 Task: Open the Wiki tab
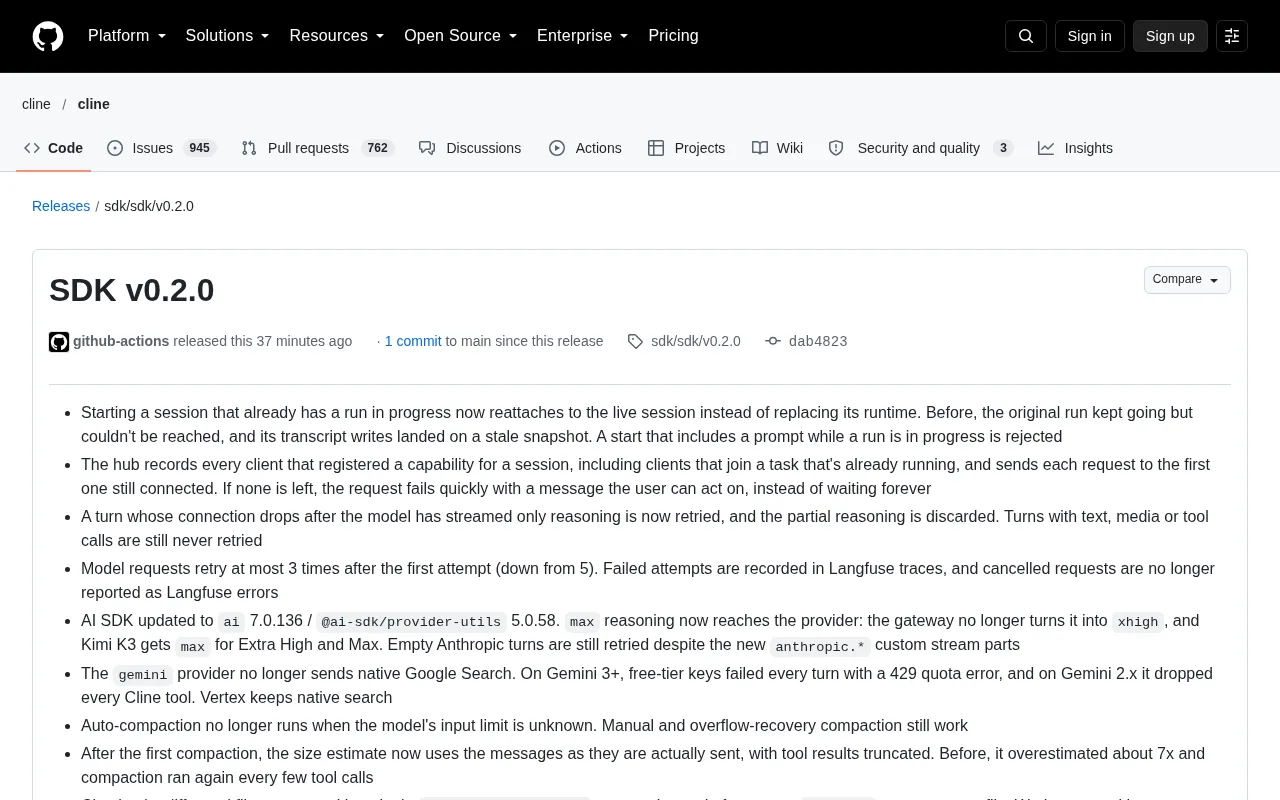tap(777, 148)
